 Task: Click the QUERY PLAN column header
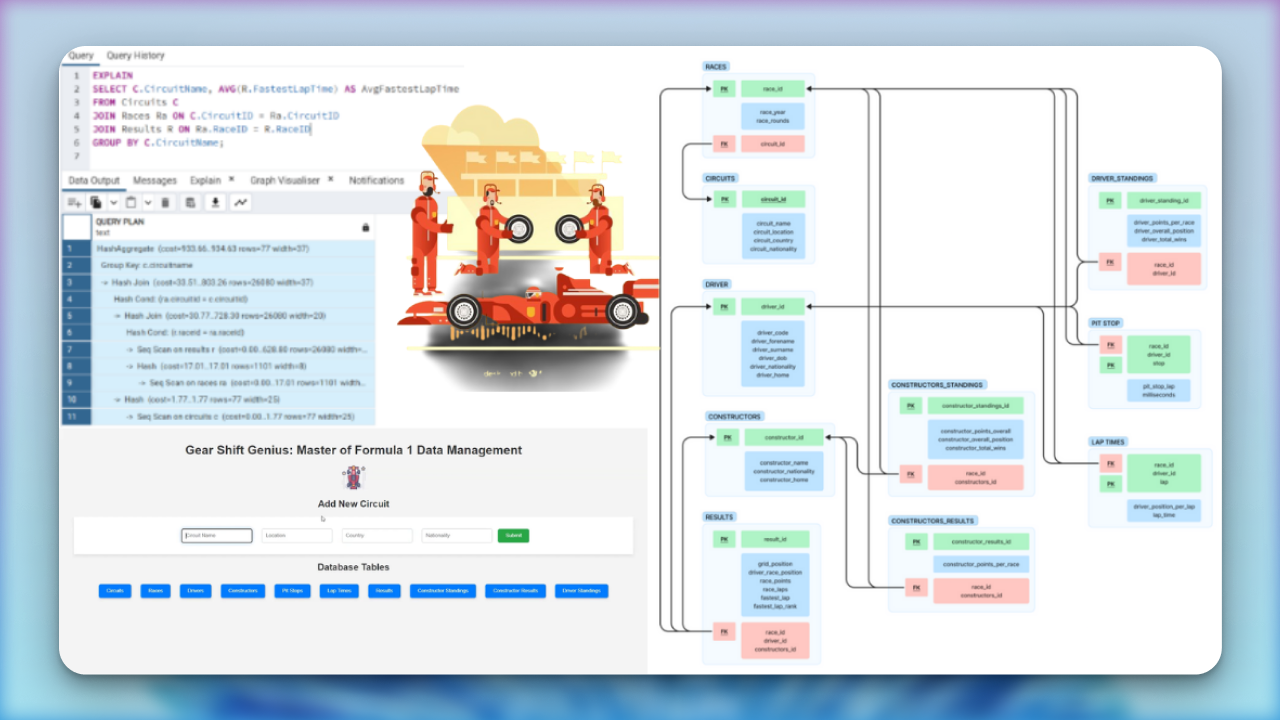(232, 227)
